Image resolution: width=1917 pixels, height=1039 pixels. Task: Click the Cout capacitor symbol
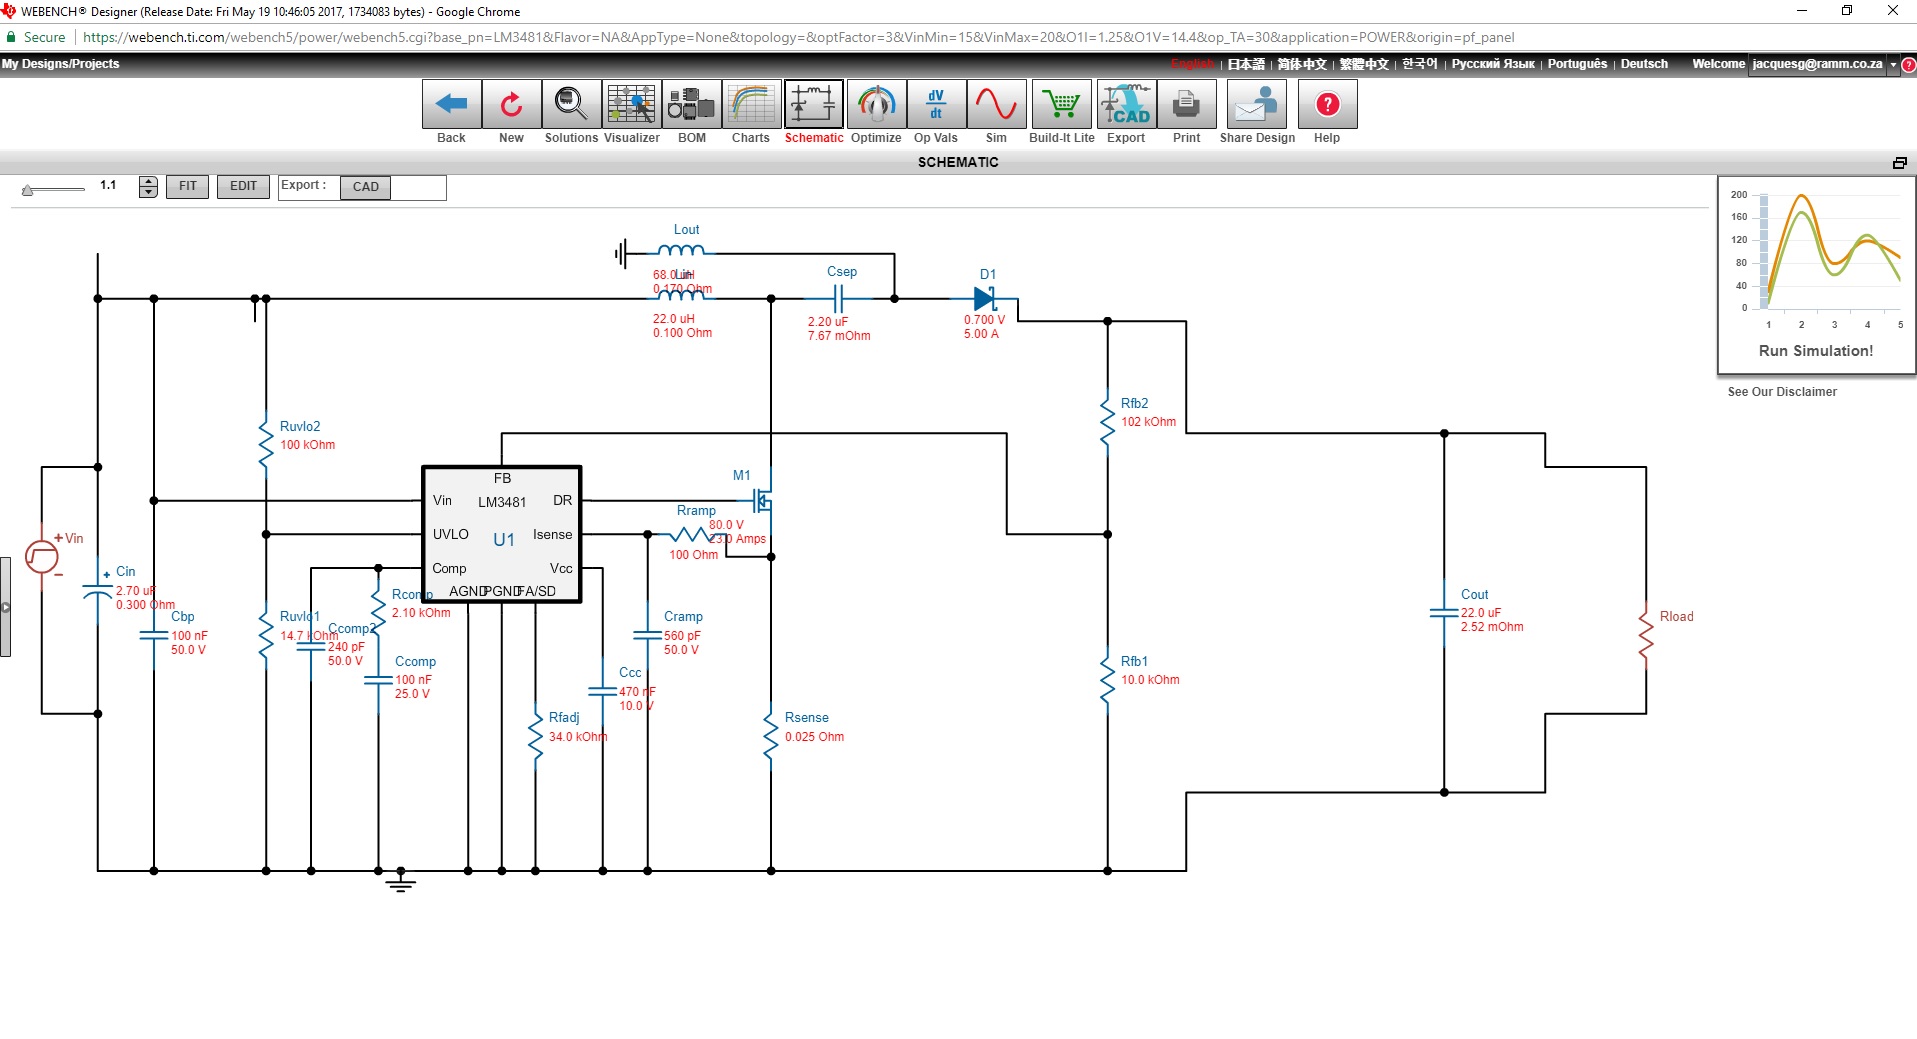click(1444, 613)
